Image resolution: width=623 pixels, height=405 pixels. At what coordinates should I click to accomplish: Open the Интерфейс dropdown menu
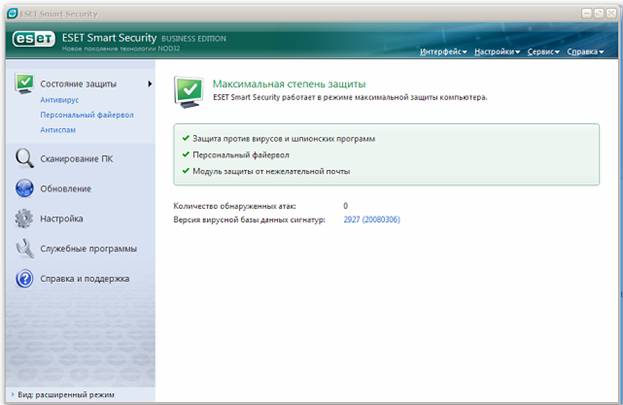coord(443,51)
